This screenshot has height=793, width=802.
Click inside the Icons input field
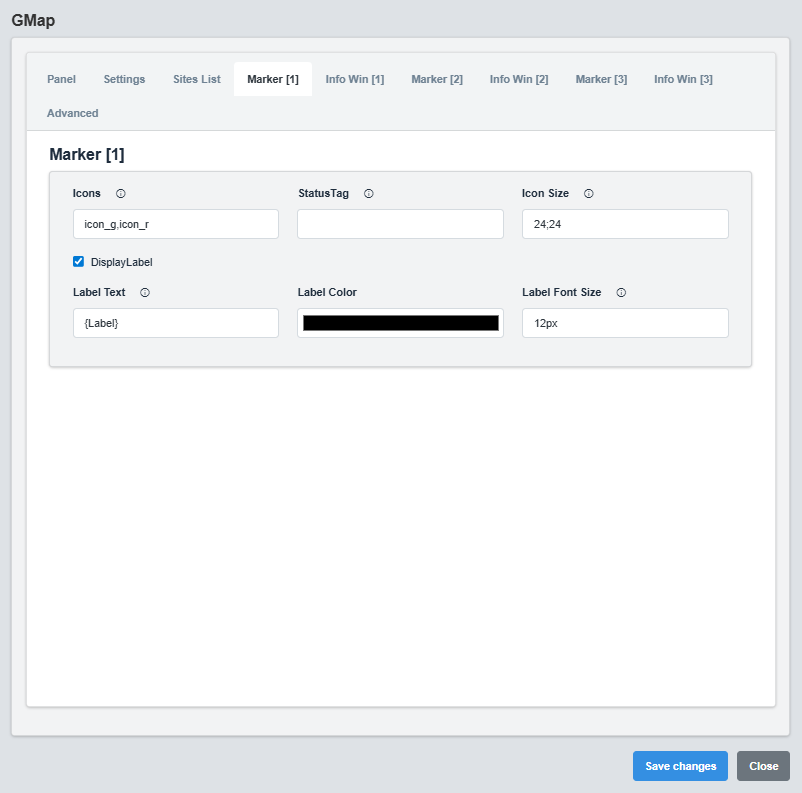coord(175,224)
